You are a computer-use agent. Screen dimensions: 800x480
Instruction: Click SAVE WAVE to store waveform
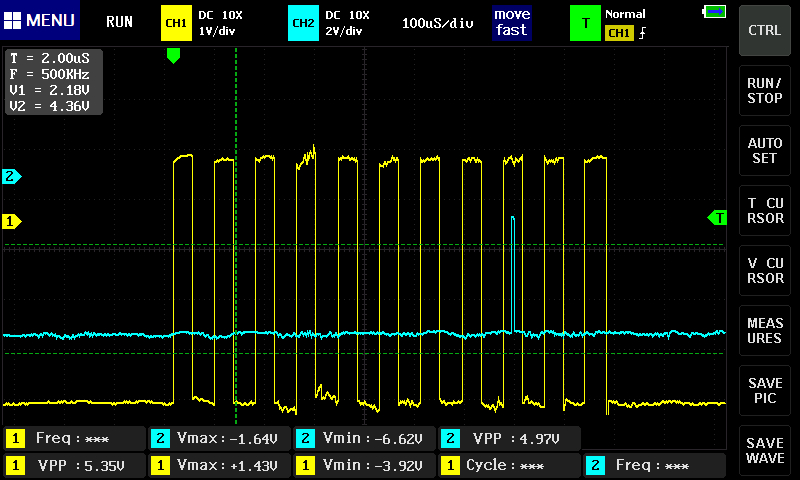765,451
